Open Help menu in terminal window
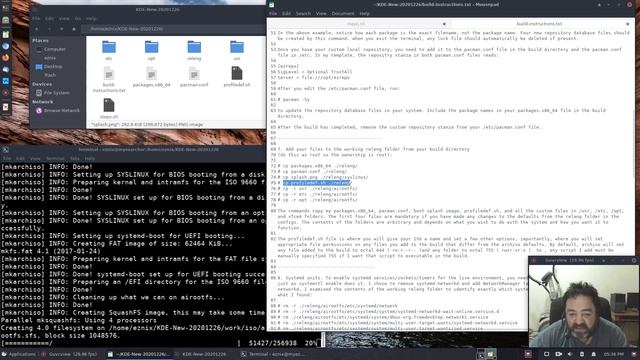This screenshot has height=360, width=640. pyautogui.click(x=90, y=158)
